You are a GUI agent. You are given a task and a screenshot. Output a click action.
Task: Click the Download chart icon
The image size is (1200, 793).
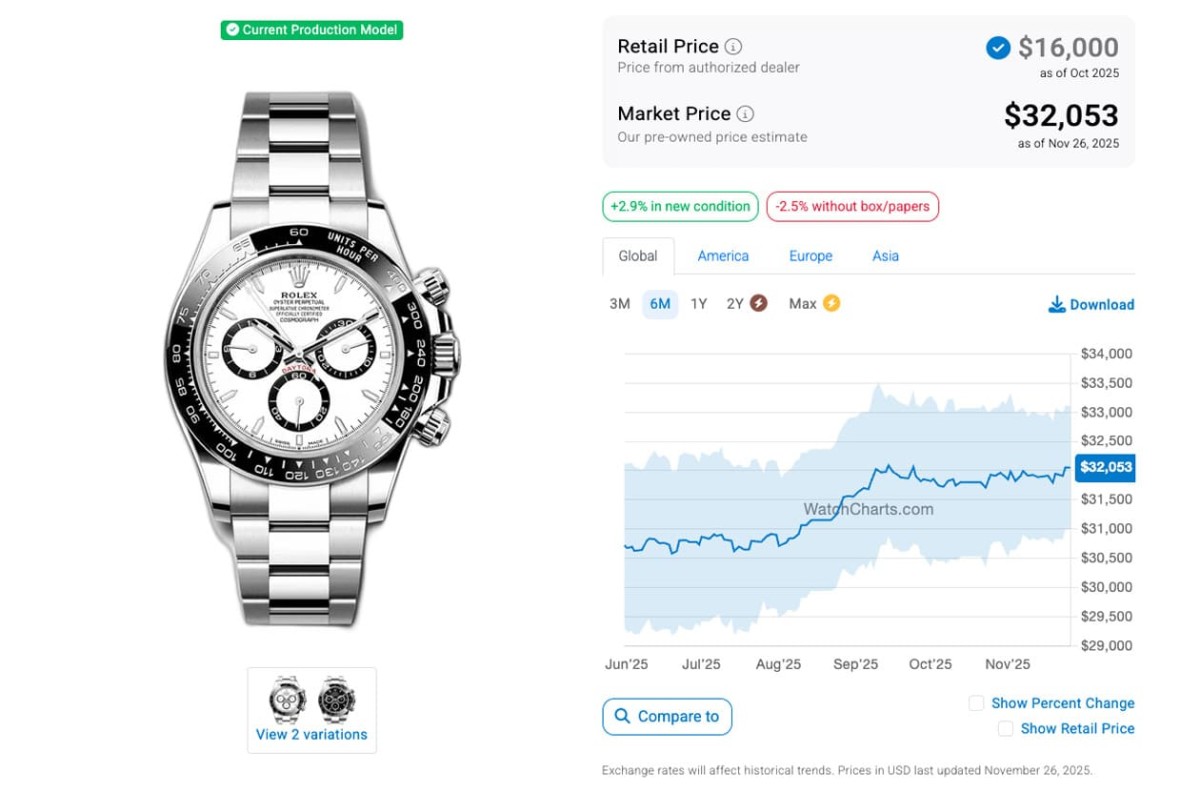[x=1056, y=304]
